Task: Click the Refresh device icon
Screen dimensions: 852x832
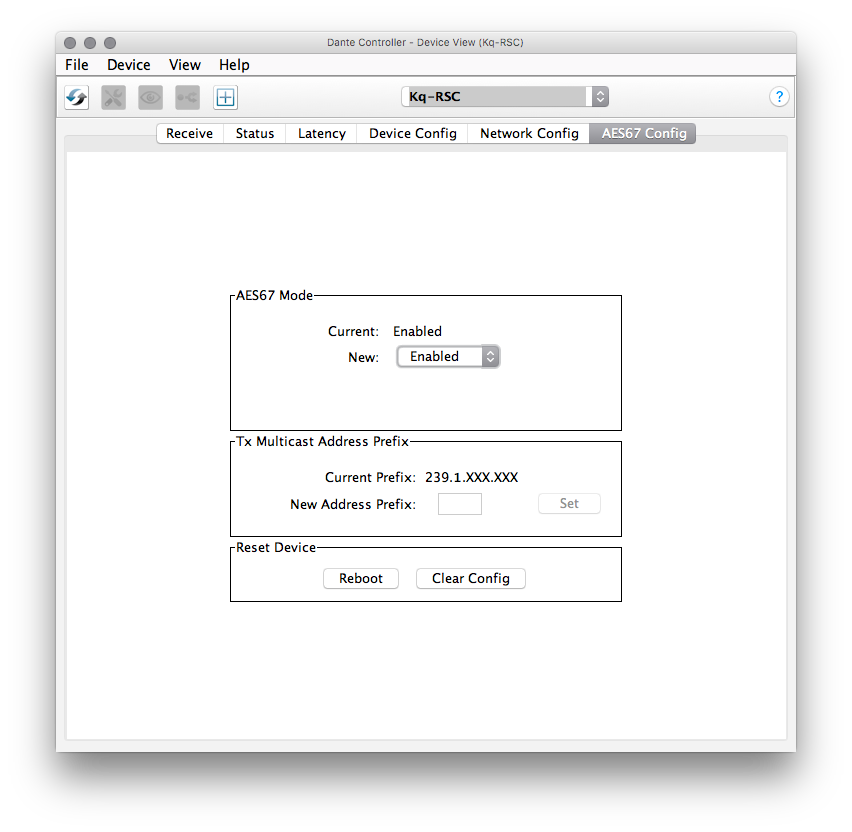Action: (x=77, y=98)
